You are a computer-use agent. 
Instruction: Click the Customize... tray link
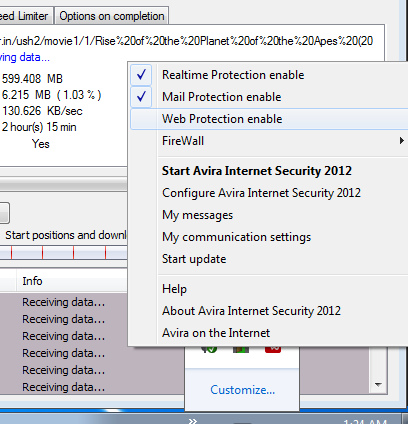pos(243,390)
